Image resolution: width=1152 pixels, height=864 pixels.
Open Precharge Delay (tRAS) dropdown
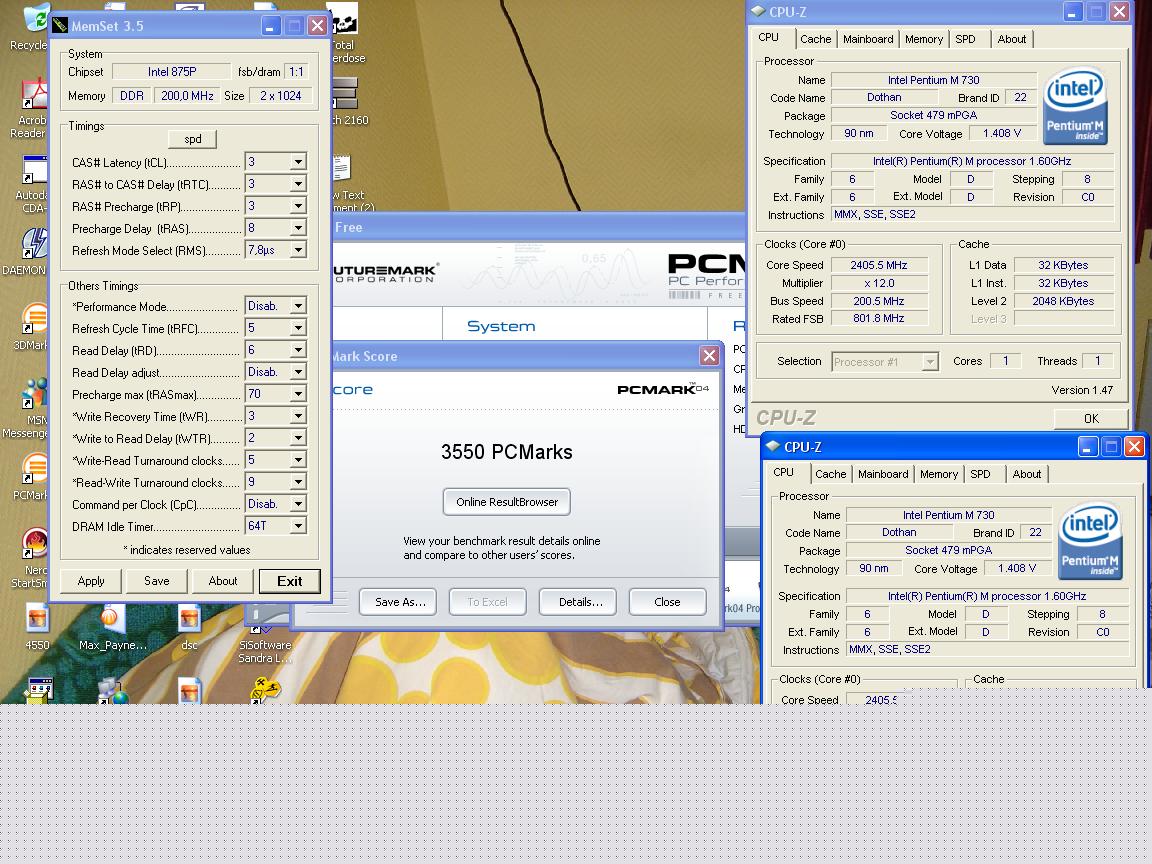click(x=298, y=228)
